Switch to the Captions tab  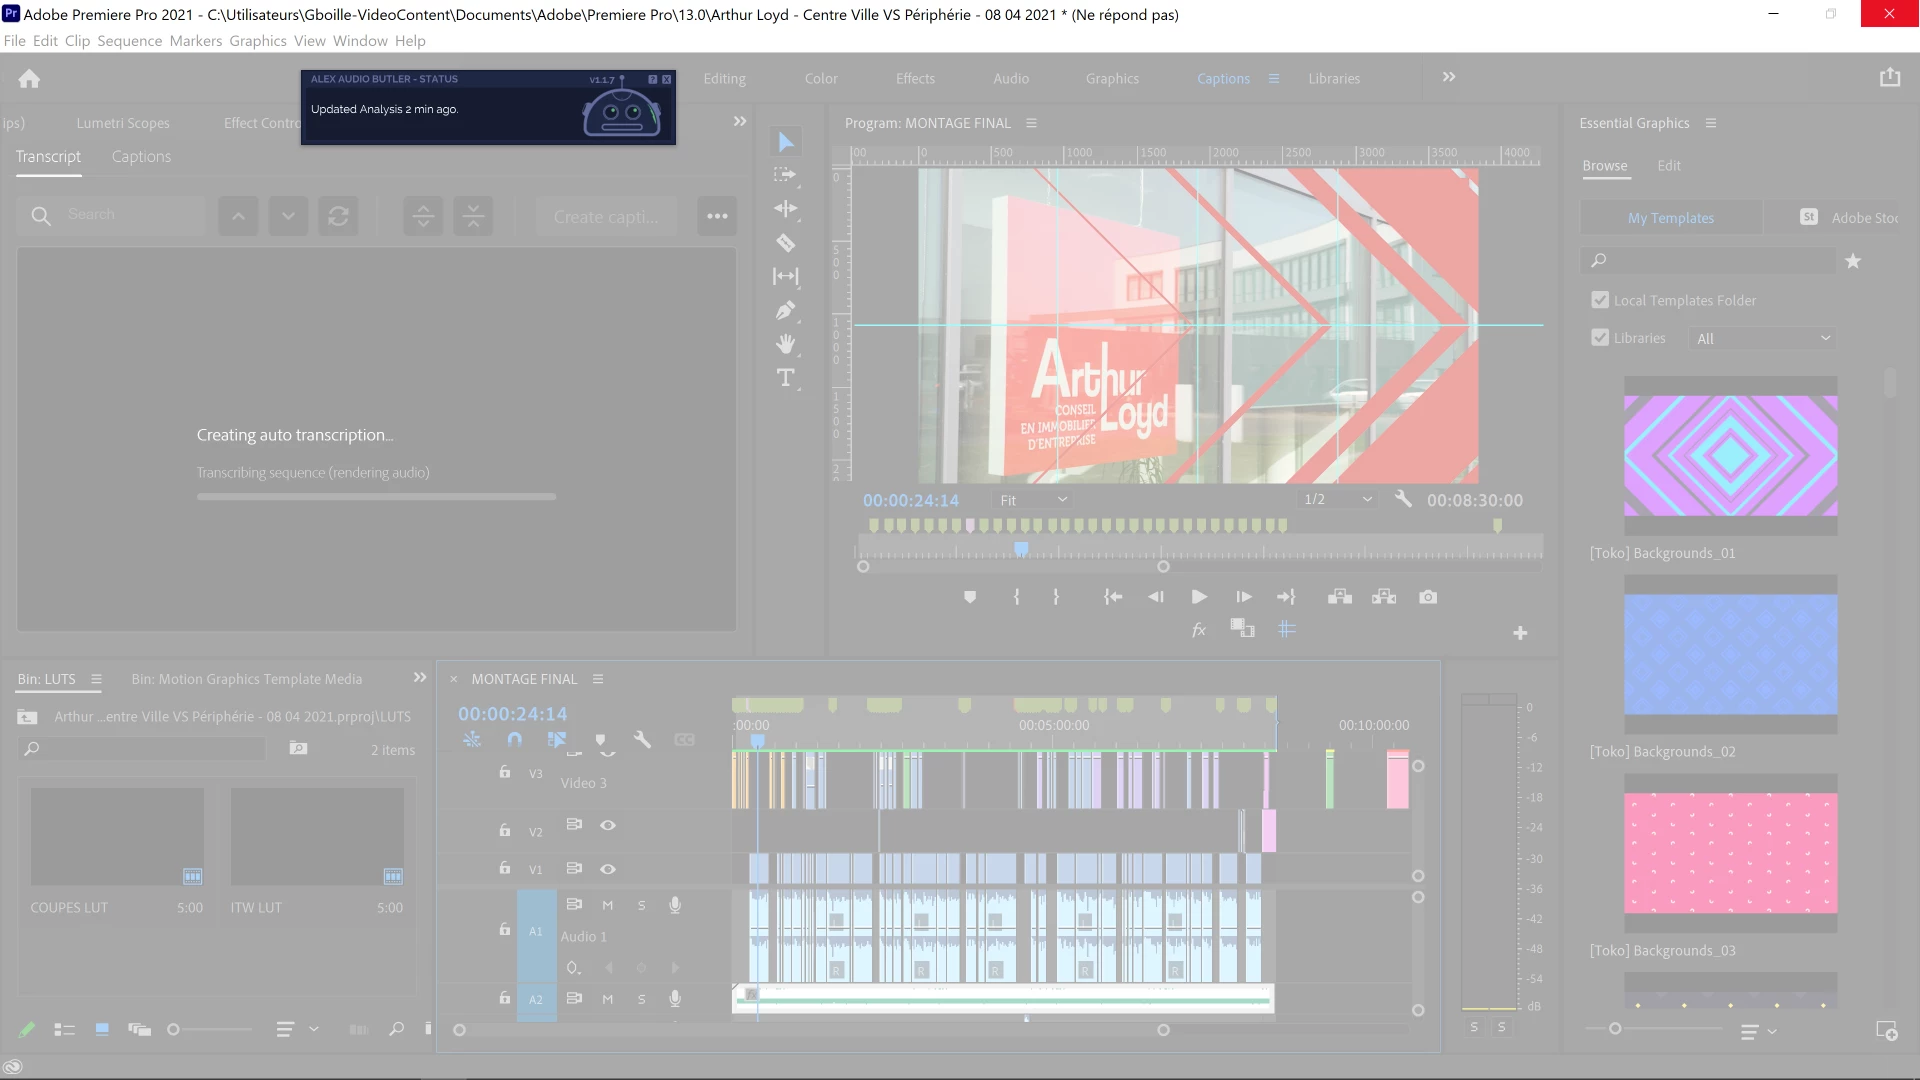click(141, 157)
